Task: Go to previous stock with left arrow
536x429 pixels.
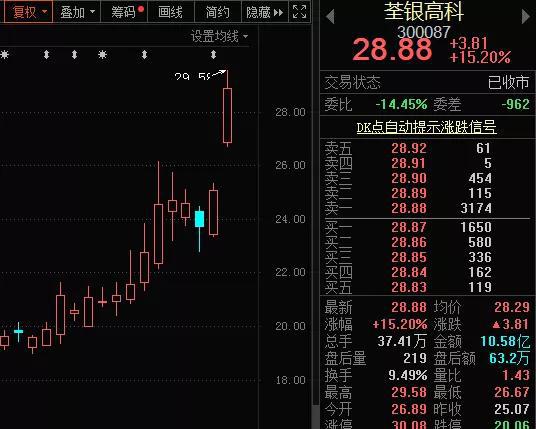Action: [x=330, y=16]
